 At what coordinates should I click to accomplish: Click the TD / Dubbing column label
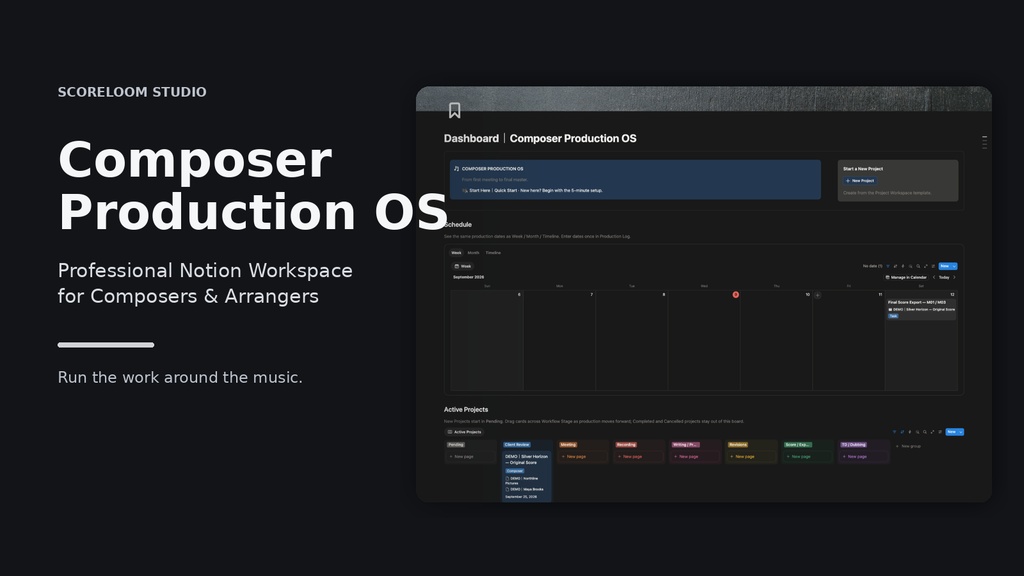854,445
